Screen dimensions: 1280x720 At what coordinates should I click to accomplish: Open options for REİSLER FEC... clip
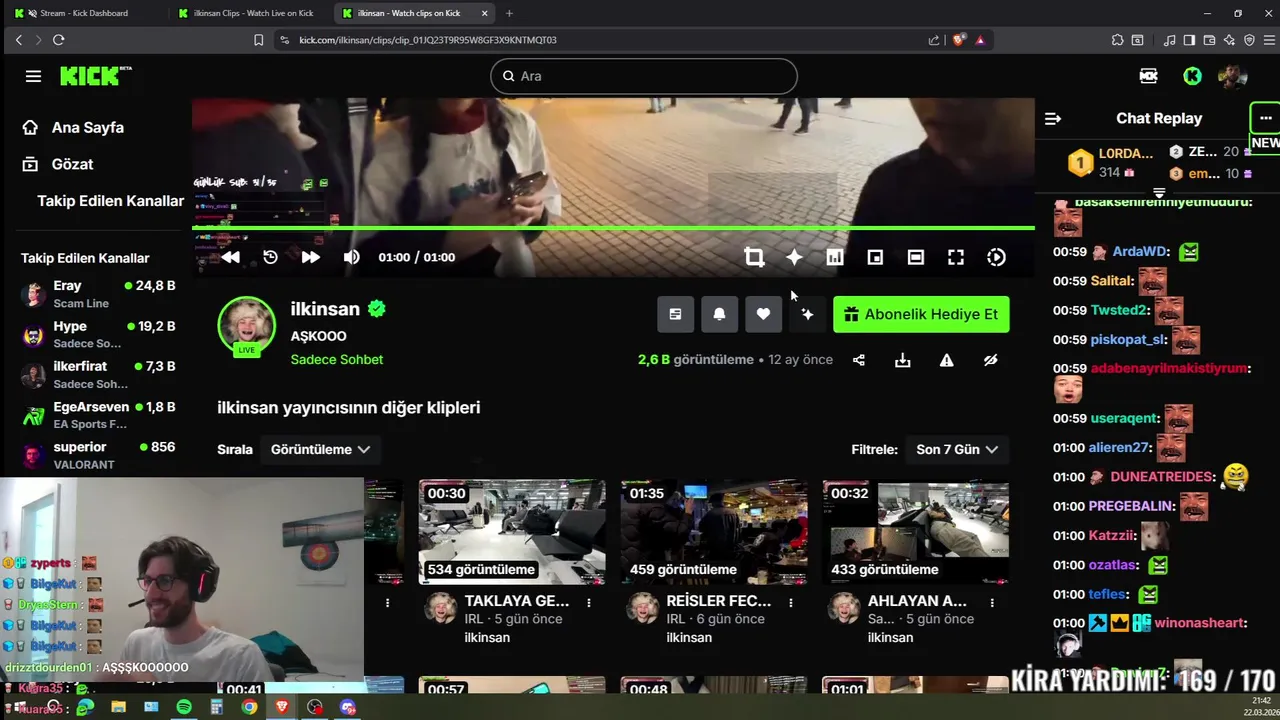tap(791, 603)
